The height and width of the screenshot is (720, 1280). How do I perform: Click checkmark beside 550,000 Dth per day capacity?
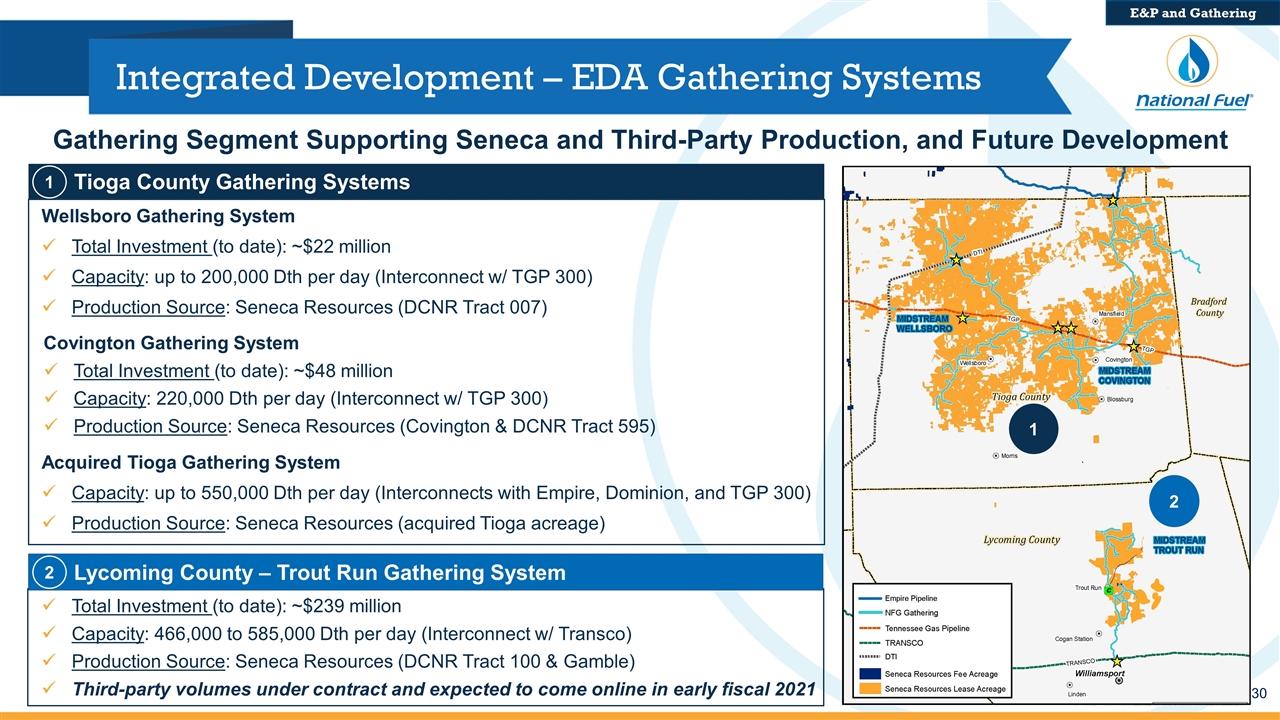click(50, 493)
